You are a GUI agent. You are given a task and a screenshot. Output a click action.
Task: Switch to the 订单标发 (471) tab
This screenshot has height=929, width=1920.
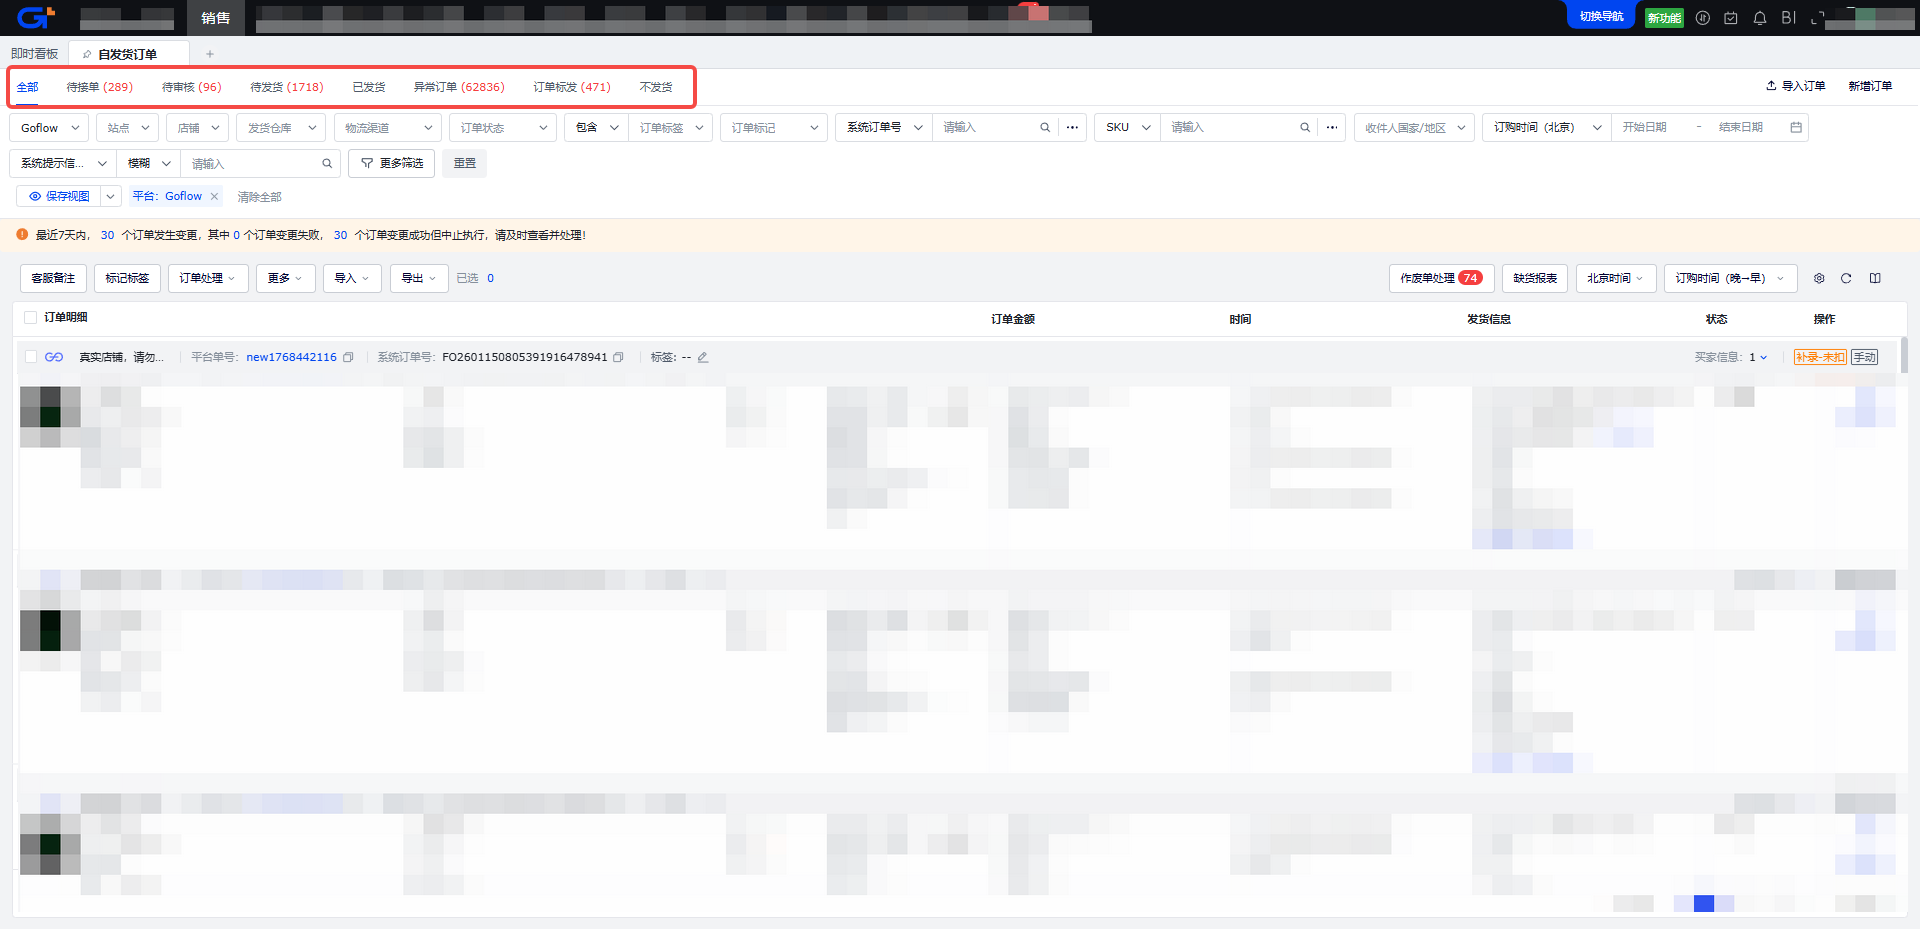click(571, 87)
